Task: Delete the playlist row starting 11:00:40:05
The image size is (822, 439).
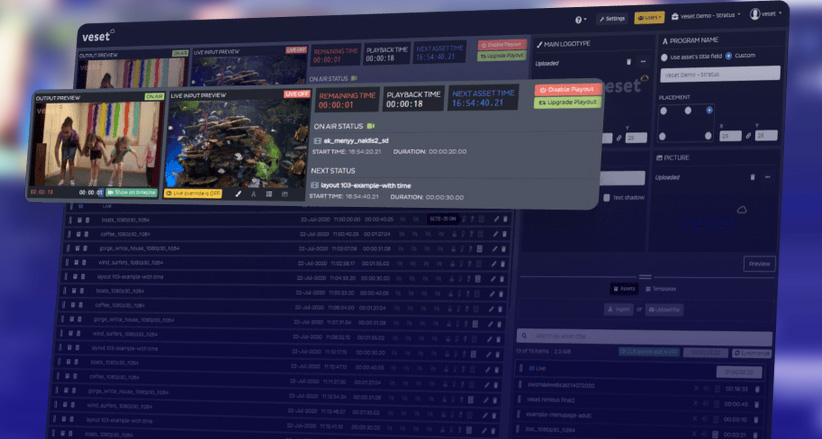Action: pyautogui.click(x=505, y=234)
